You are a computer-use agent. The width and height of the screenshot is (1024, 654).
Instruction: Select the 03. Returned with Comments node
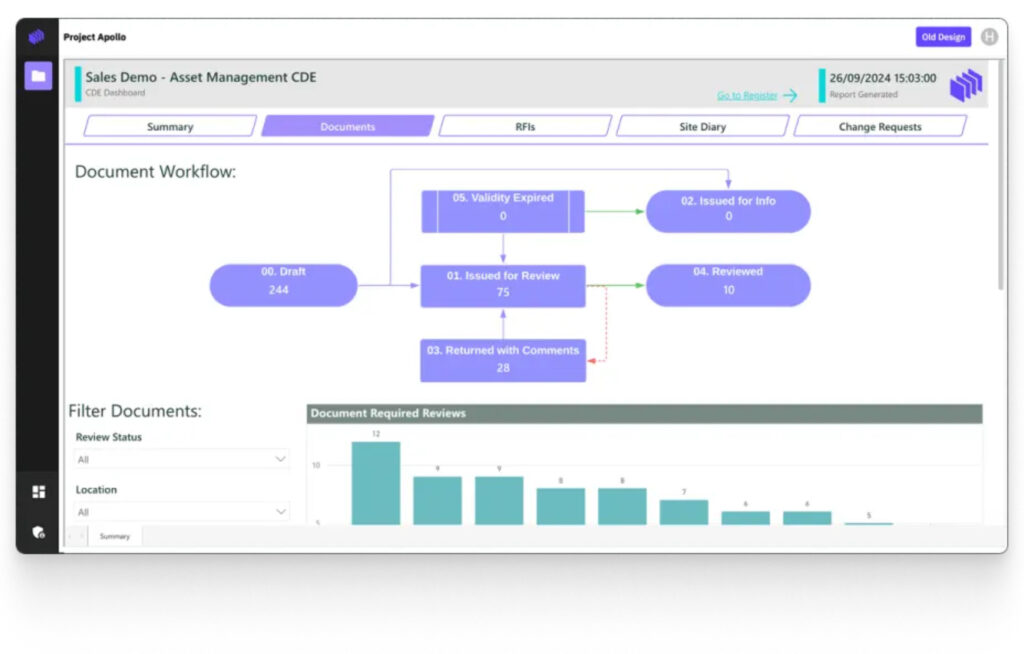click(x=503, y=360)
